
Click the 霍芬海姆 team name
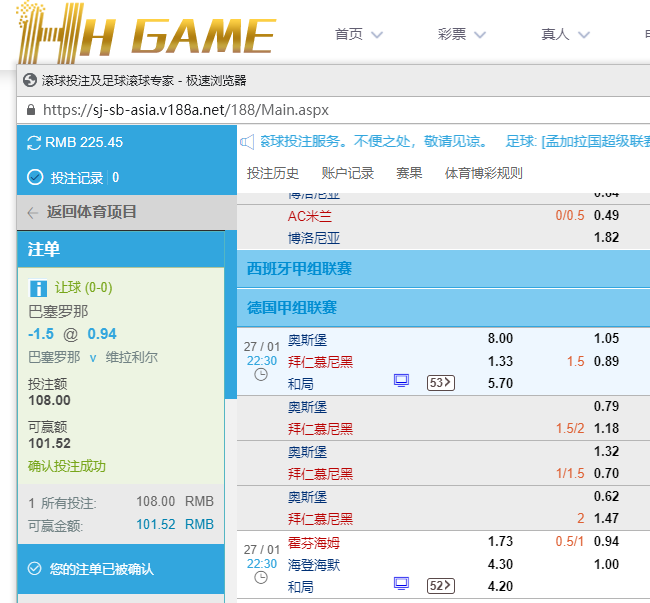313,542
